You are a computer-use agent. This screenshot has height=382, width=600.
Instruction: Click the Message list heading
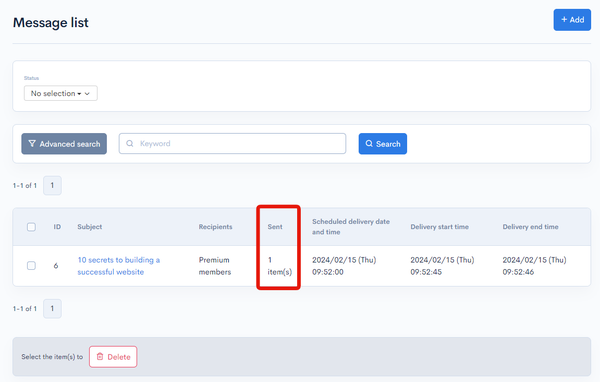click(51, 23)
